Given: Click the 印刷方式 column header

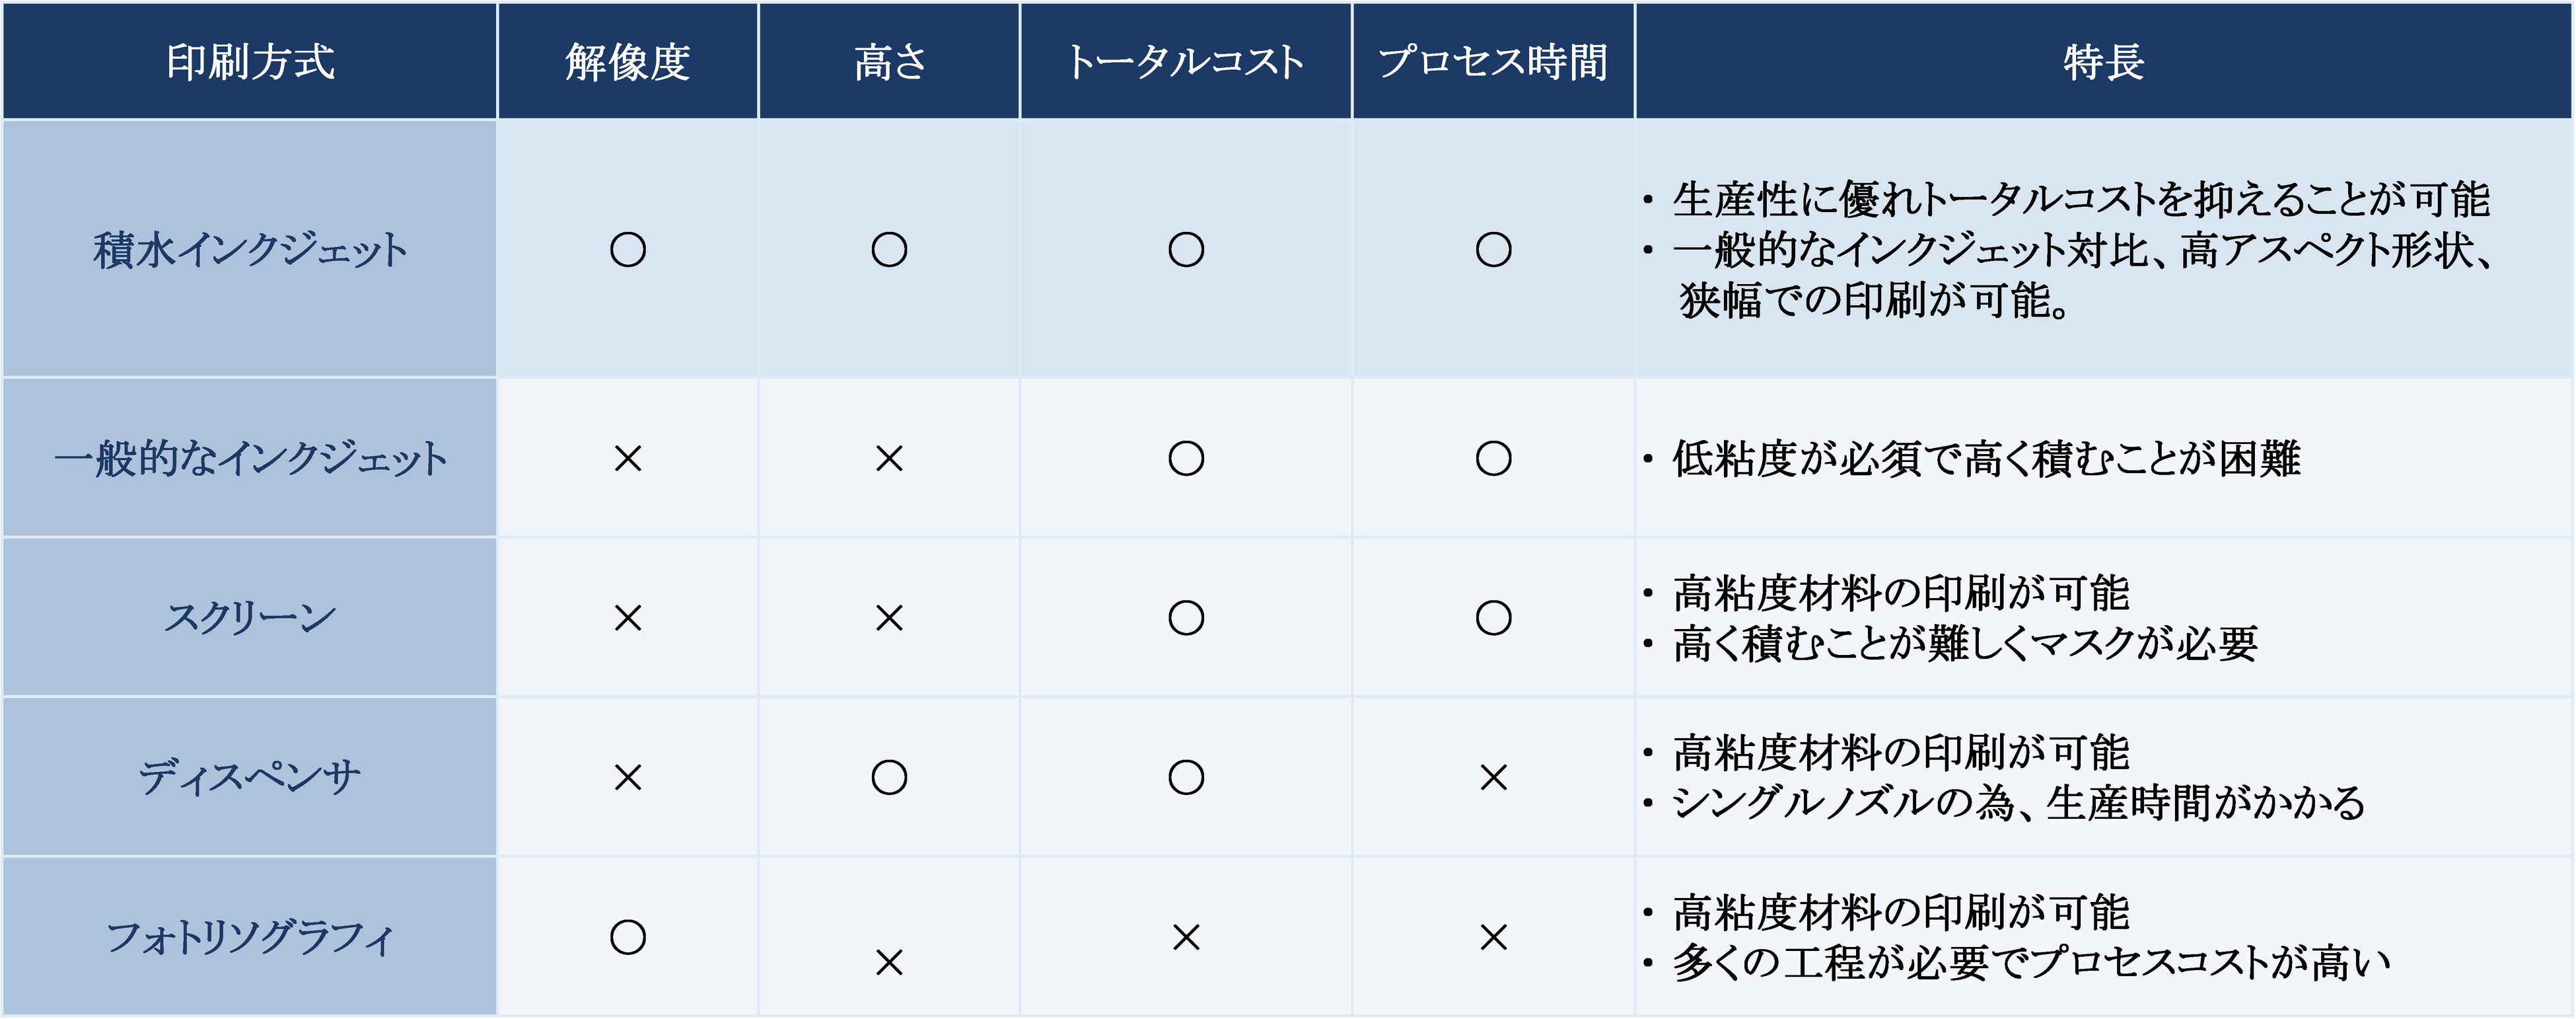Looking at the screenshot, I should click(250, 62).
